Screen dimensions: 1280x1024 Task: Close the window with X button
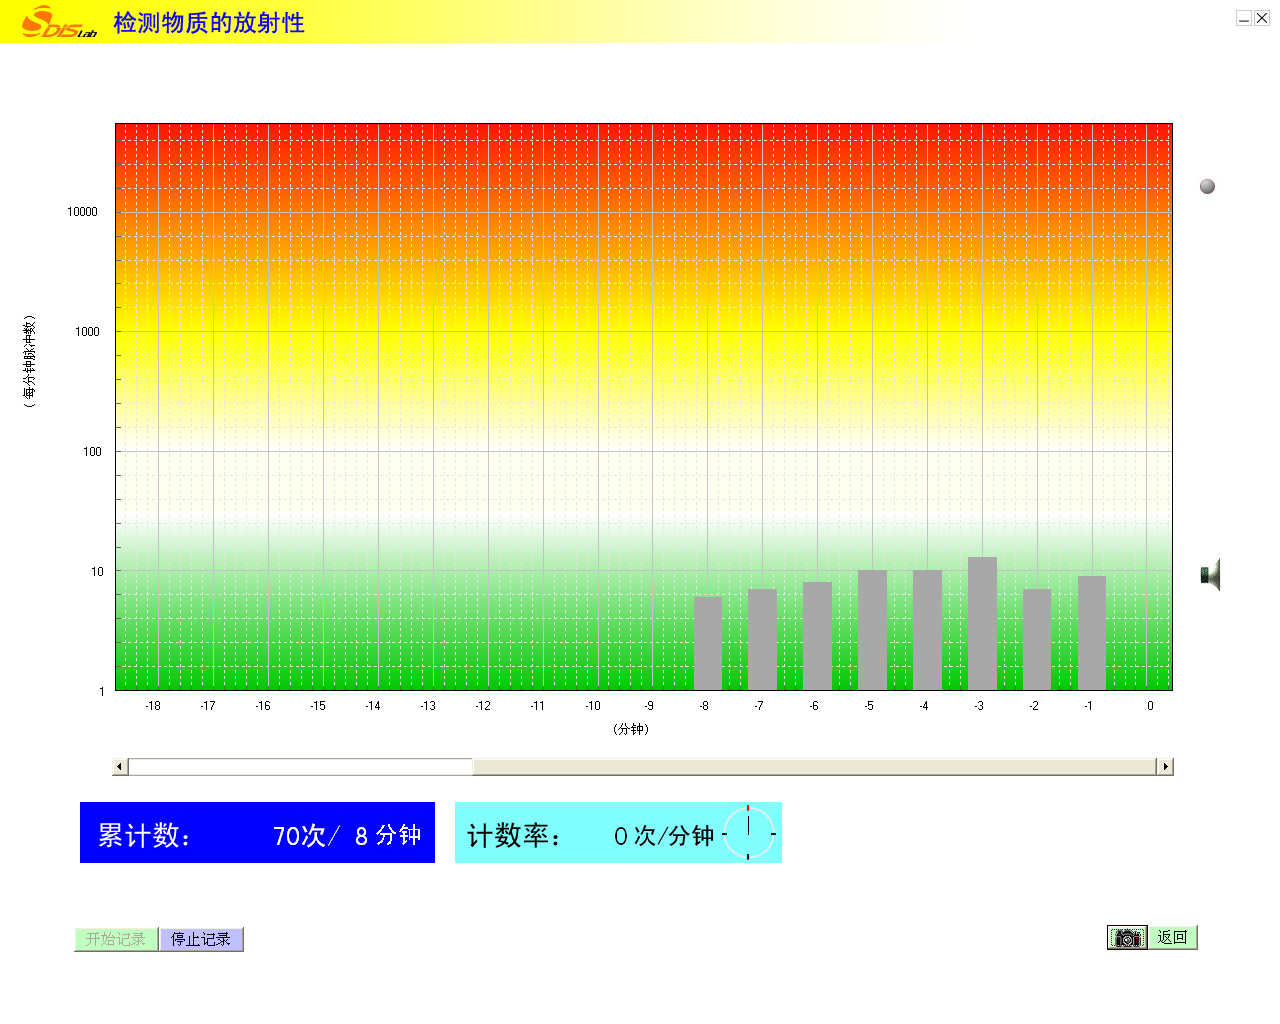click(x=1262, y=18)
